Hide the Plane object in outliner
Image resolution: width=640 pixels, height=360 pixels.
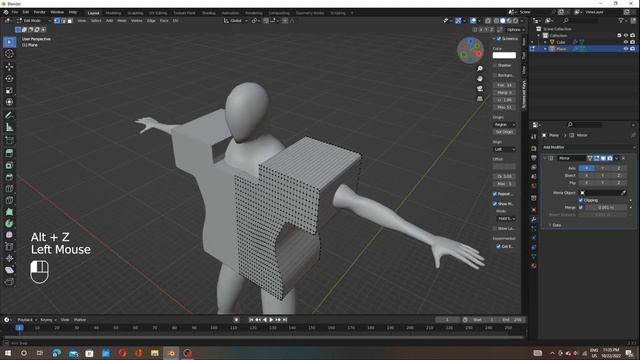click(x=626, y=49)
